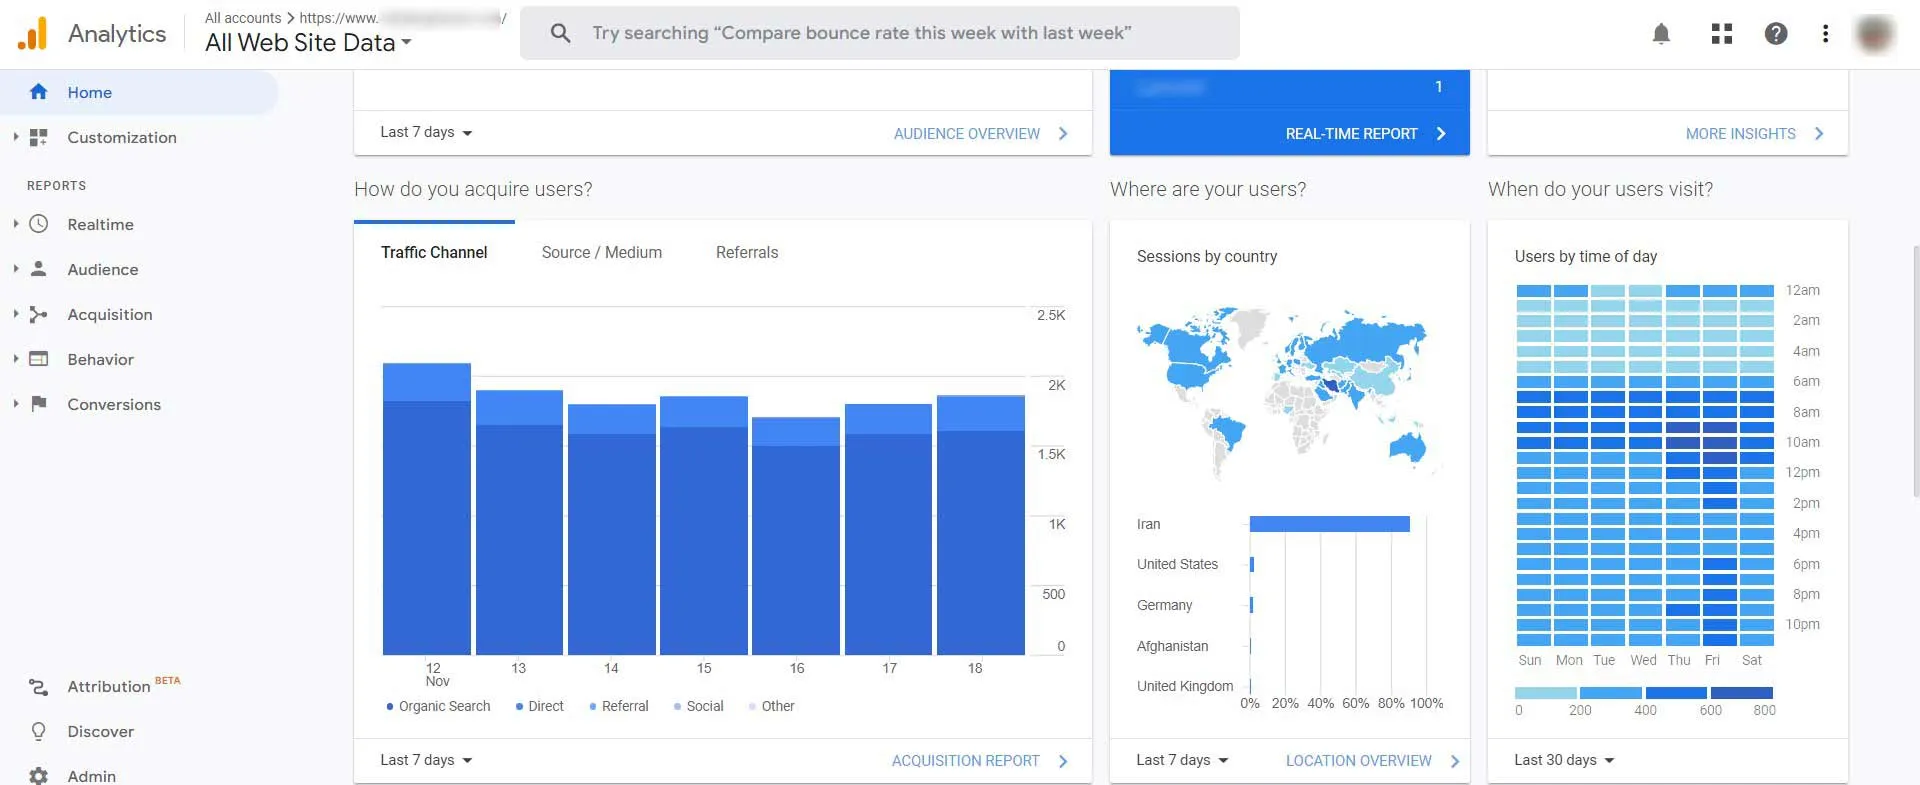
Task: Switch to the Referrals tab
Action: [747, 252]
